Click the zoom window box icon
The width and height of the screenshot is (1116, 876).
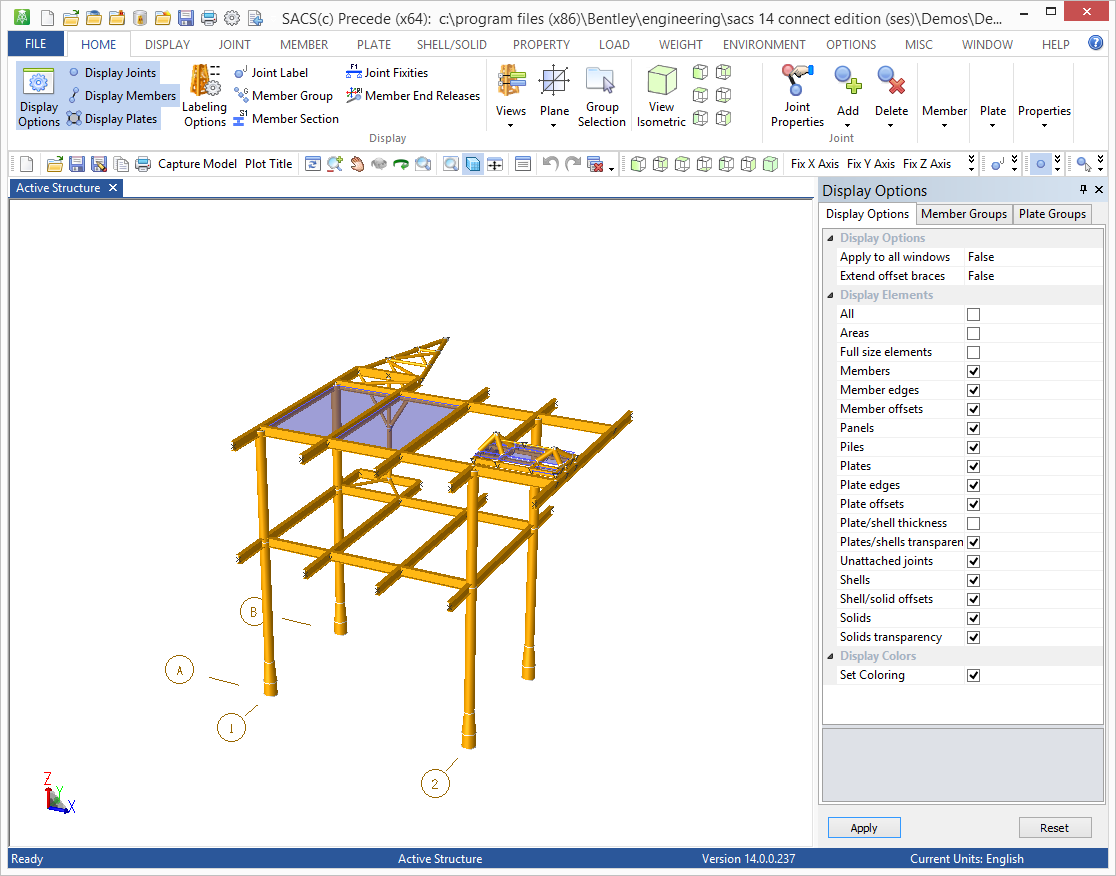451,164
